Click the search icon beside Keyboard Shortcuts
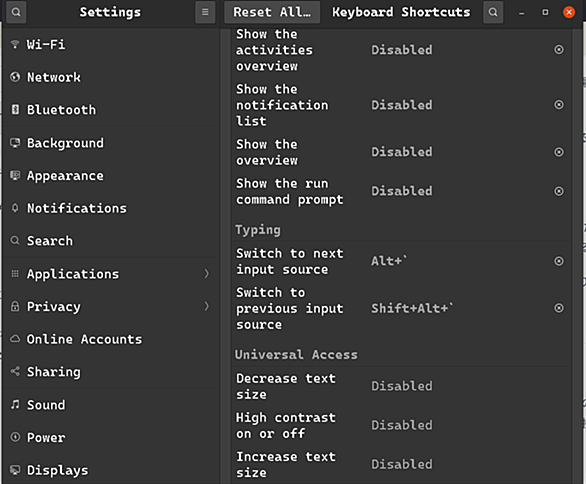The height and width of the screenshot is (484, 586). pos(493,12)
